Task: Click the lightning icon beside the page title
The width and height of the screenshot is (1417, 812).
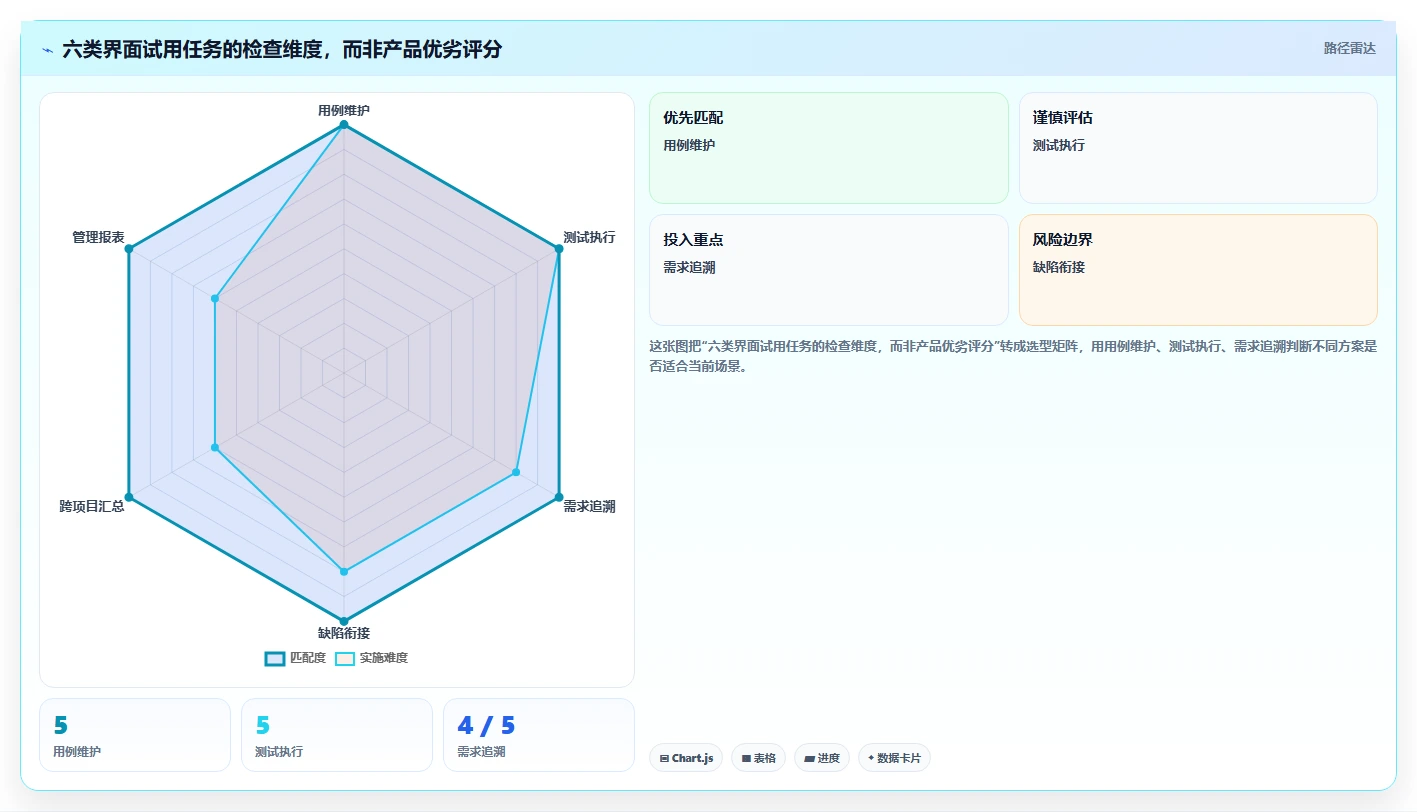Action: point(47,49)
